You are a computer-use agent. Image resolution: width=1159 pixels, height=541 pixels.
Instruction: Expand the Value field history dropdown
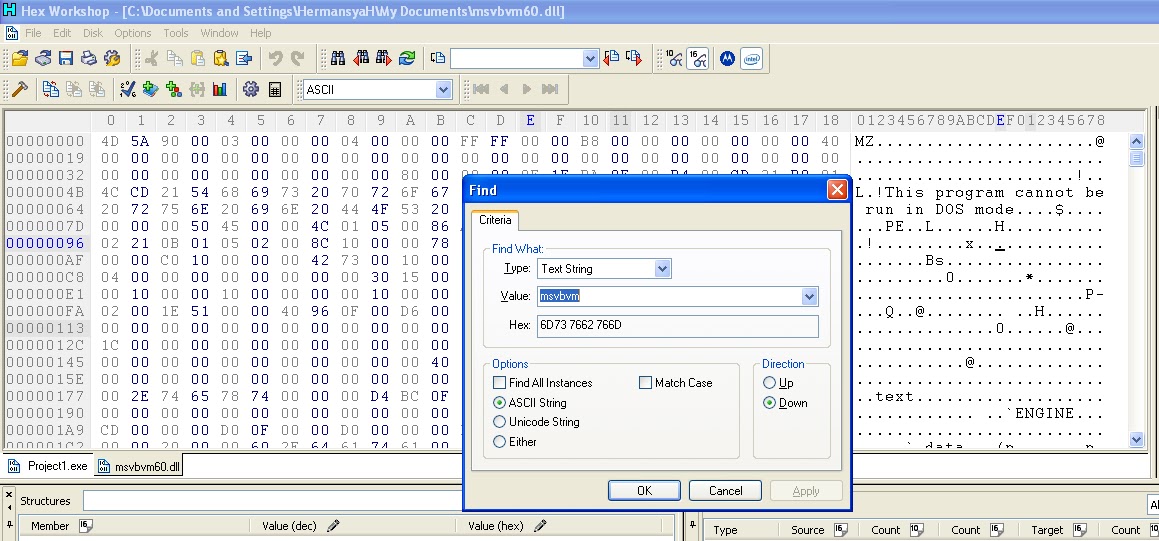point(809,296)
